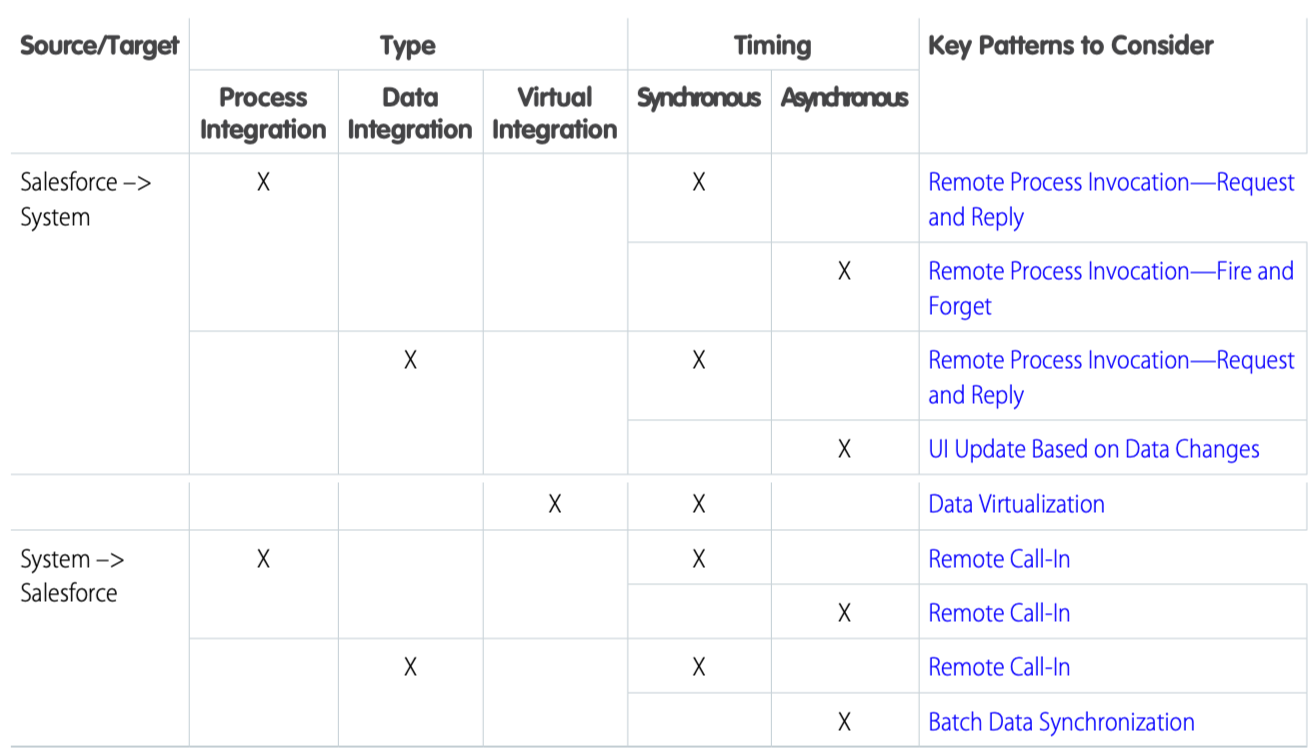This screenshot has height=754, width=1312.
Task: Open the Data Virtualization link
Action: (1016, 504)
